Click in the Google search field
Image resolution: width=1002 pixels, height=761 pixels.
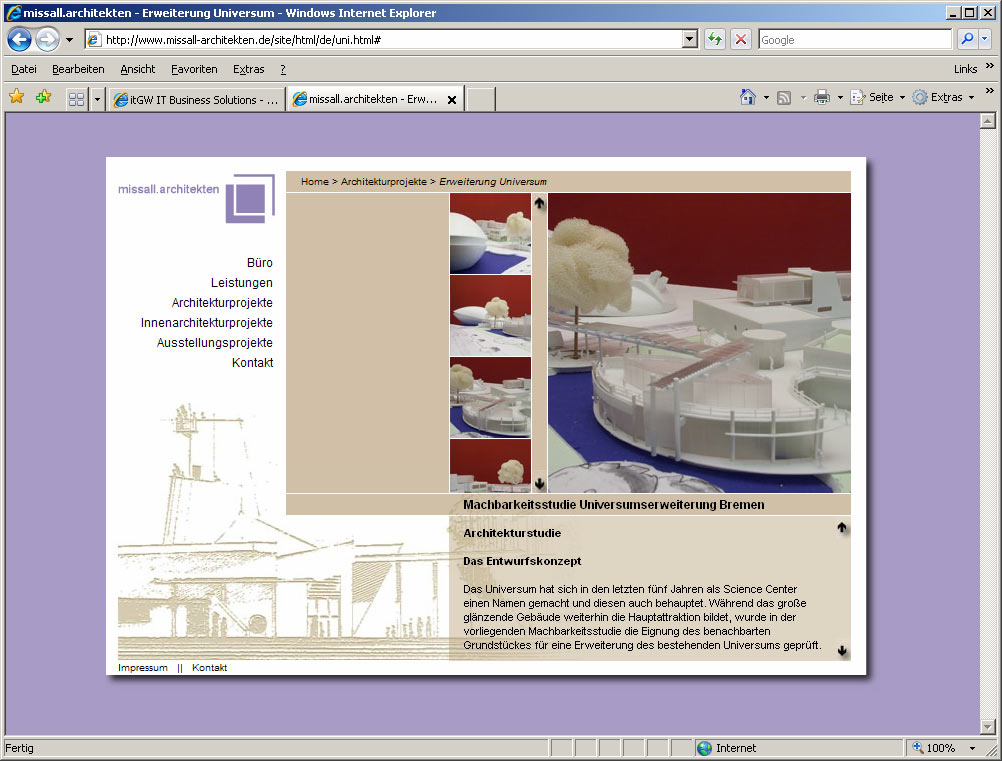pos(854,39)
